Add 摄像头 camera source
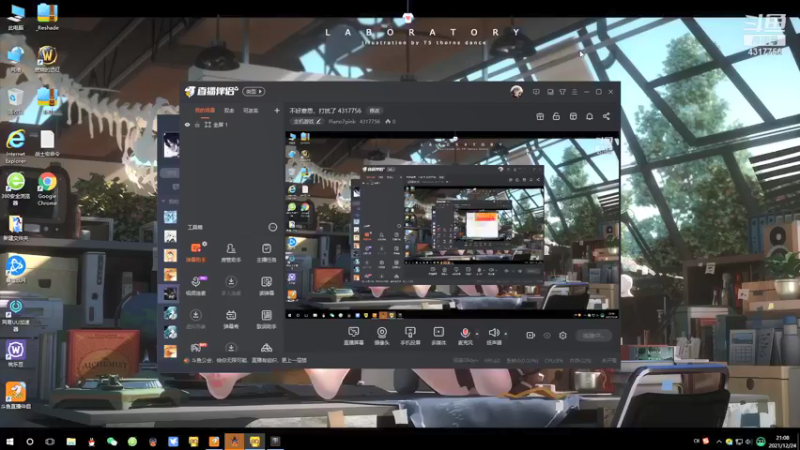Screen dimensions: 800x450 tap(382, 336)
